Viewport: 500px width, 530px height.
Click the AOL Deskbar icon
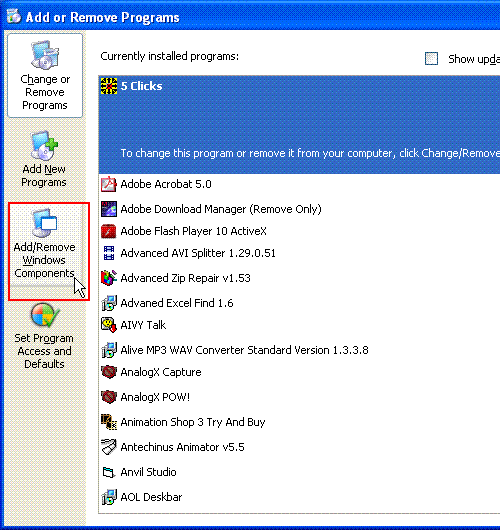pyautogui.click(x=109, y=497)
